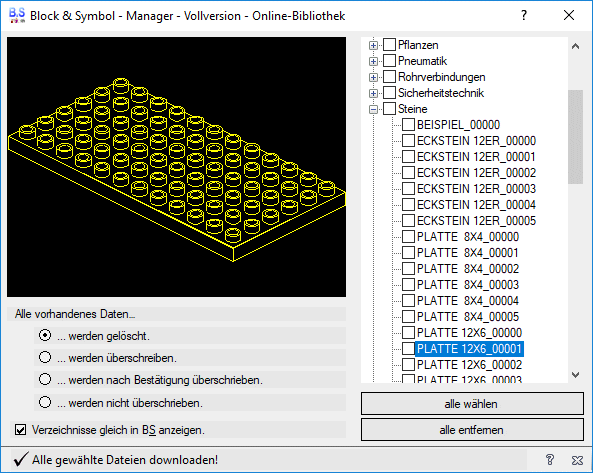The height and width of the screenshot is (473, 593).
Task: Expand the Pneumatik tree node
Action: click(x=373, y=61)
